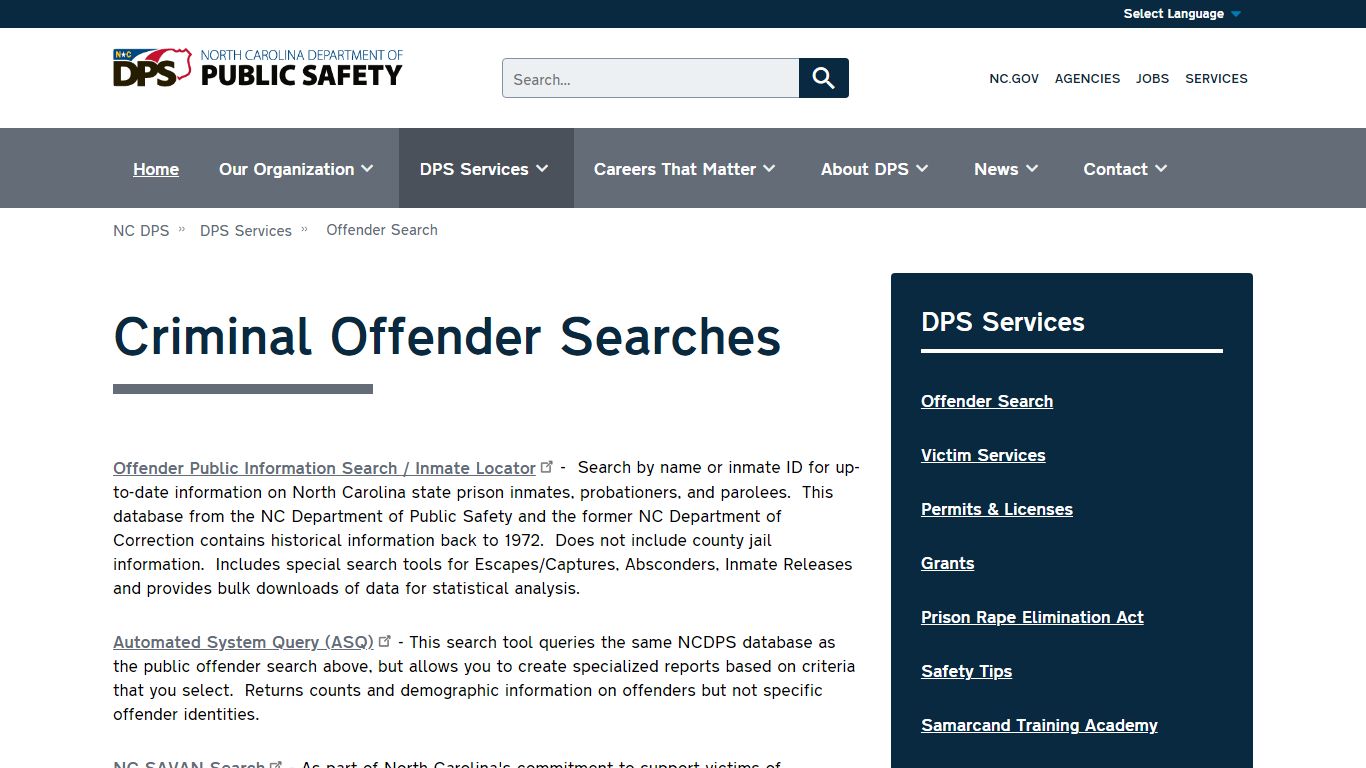
Task: Open Grants sidebar link
Action: click(948, 563)
